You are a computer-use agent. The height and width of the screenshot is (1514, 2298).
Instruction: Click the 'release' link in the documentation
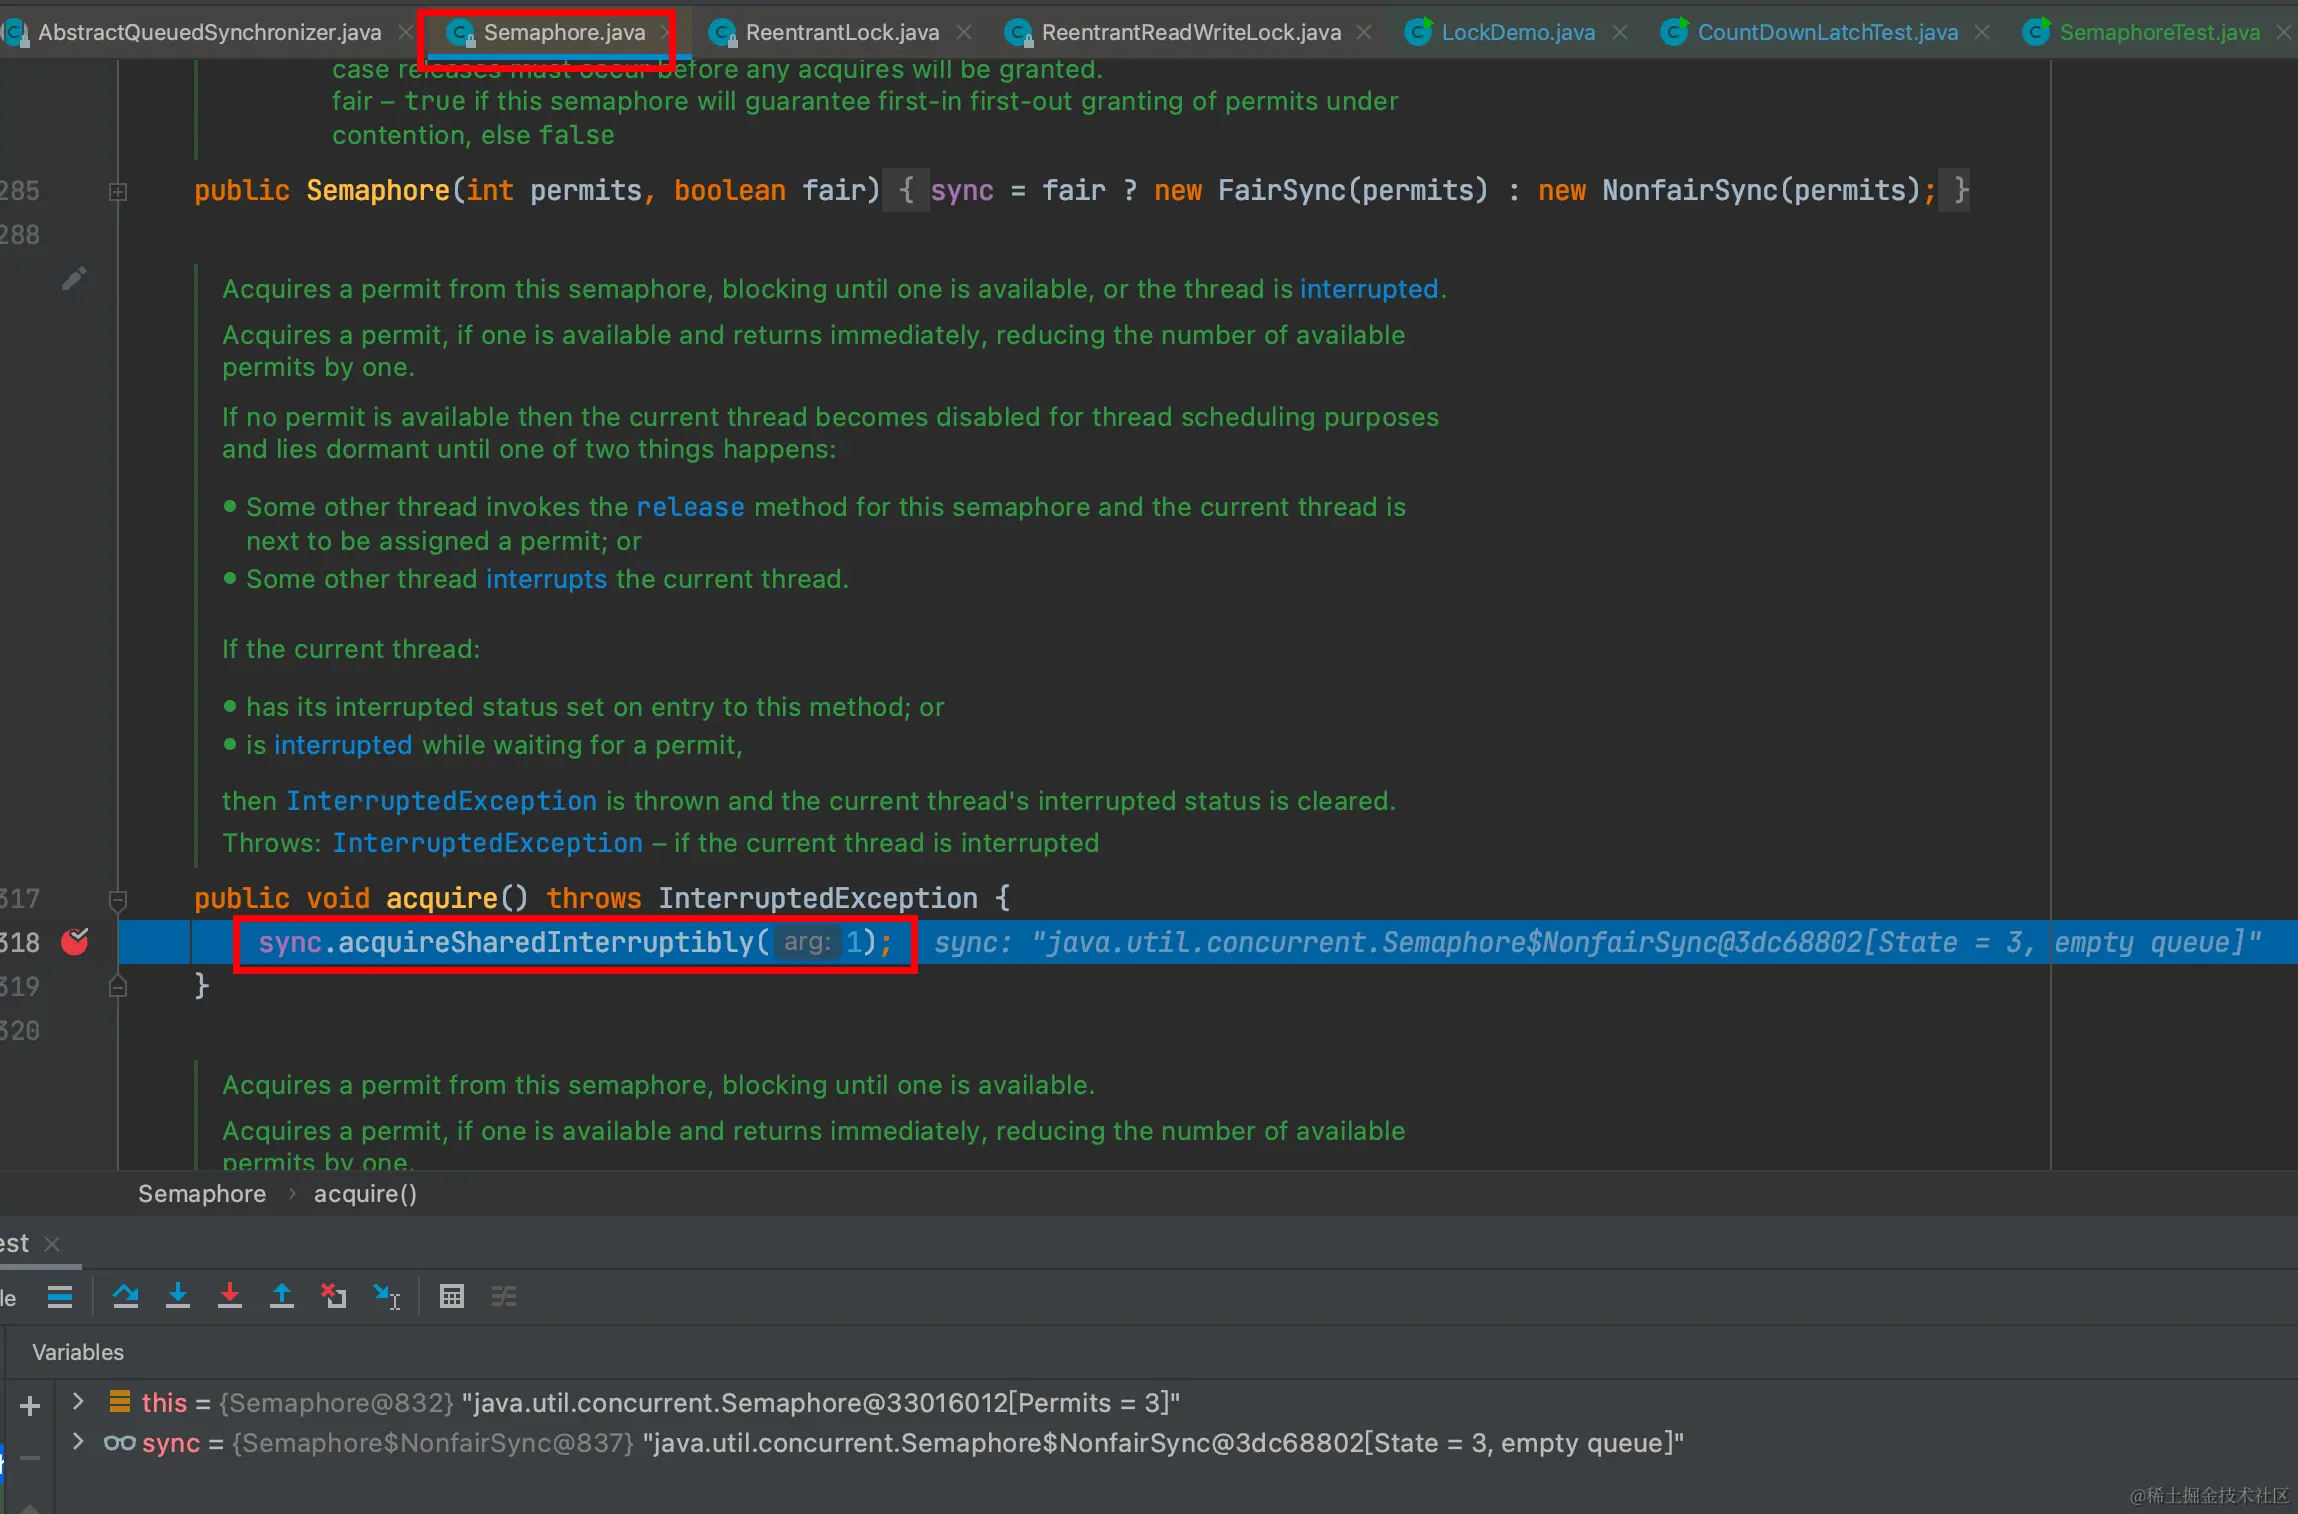point(690,507)
